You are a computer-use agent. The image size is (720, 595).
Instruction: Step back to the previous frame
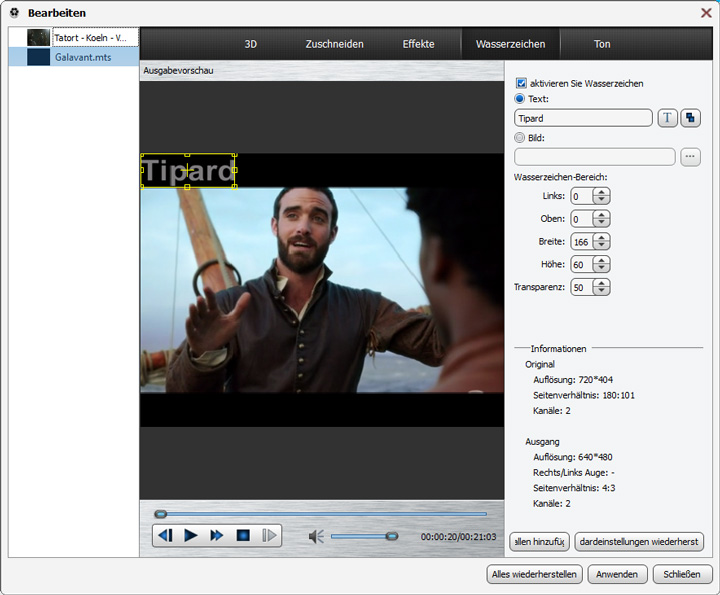(x=165, y=535)
